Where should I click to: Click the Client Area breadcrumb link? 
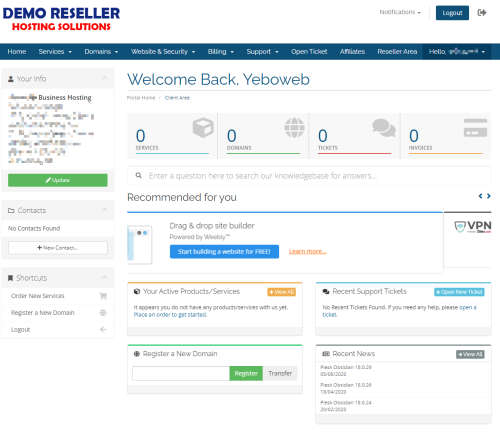[x=177, y=98]
